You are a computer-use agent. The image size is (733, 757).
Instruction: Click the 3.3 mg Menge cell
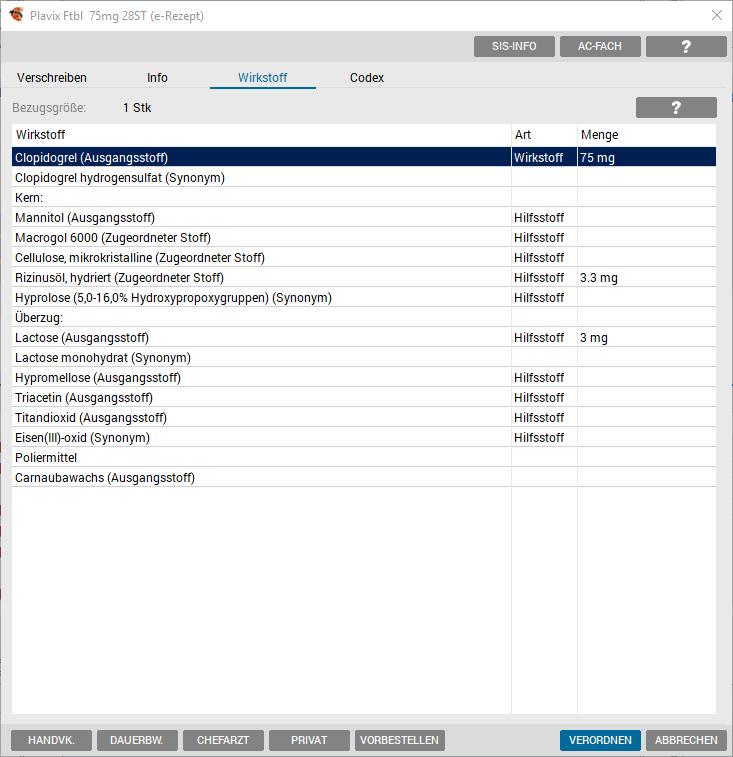pyautogui.click(x=647, y=278)
